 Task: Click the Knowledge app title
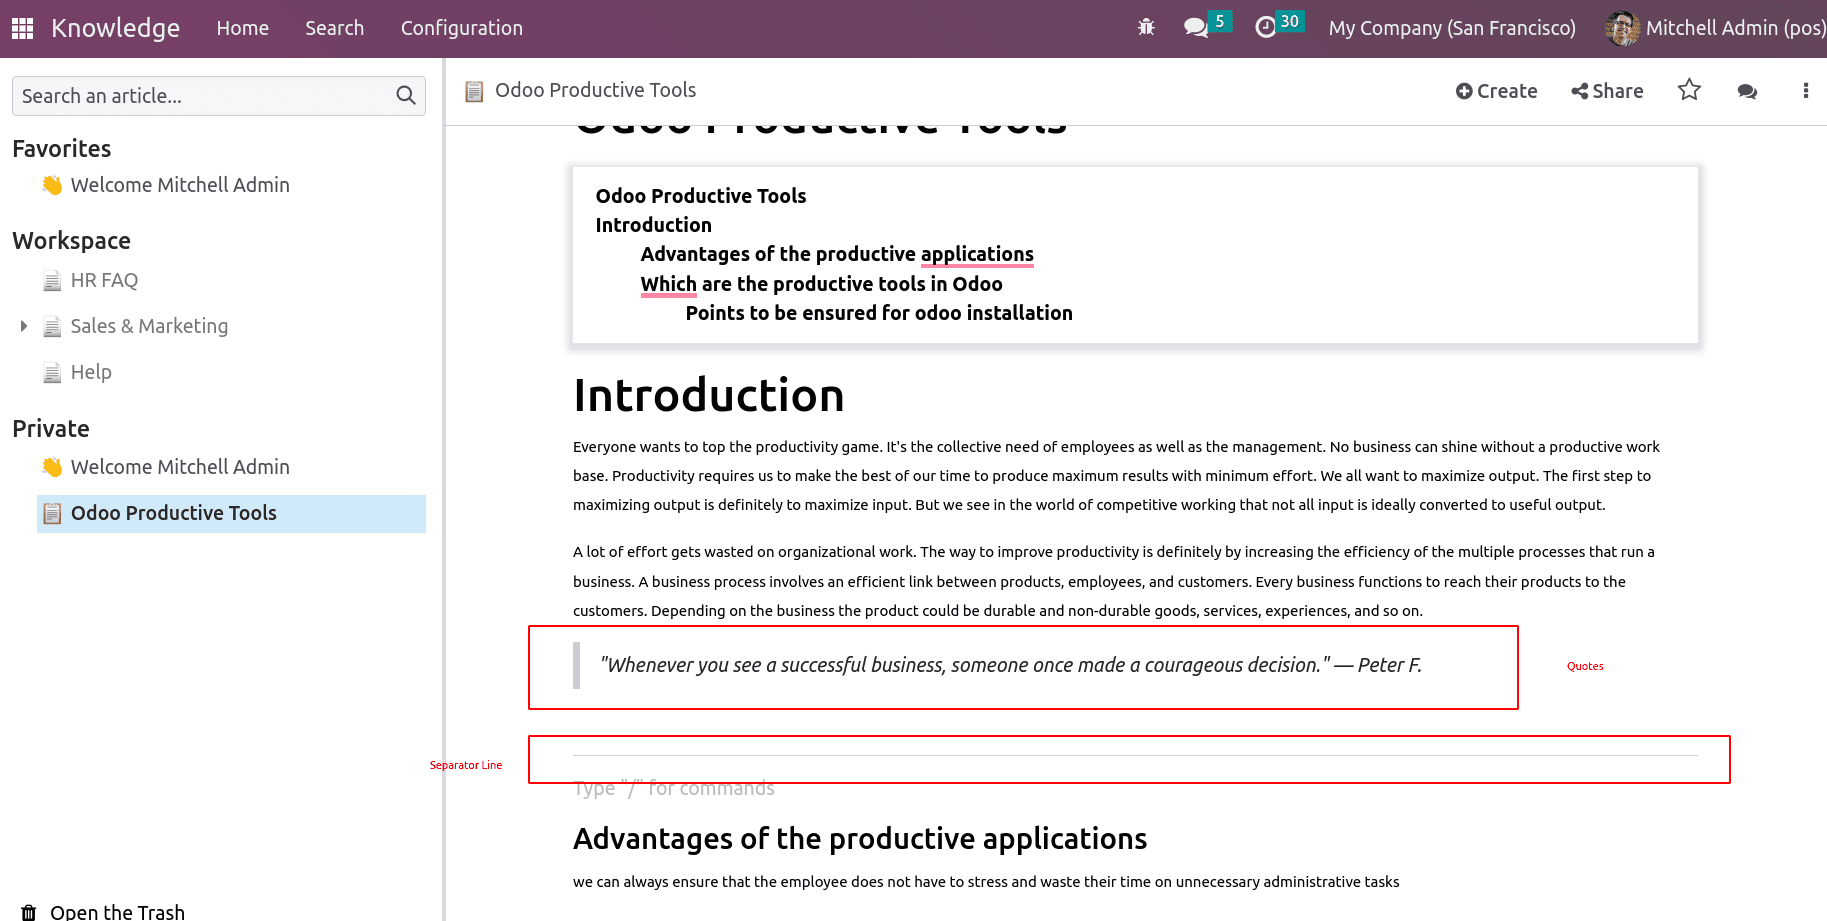[116, 28]
